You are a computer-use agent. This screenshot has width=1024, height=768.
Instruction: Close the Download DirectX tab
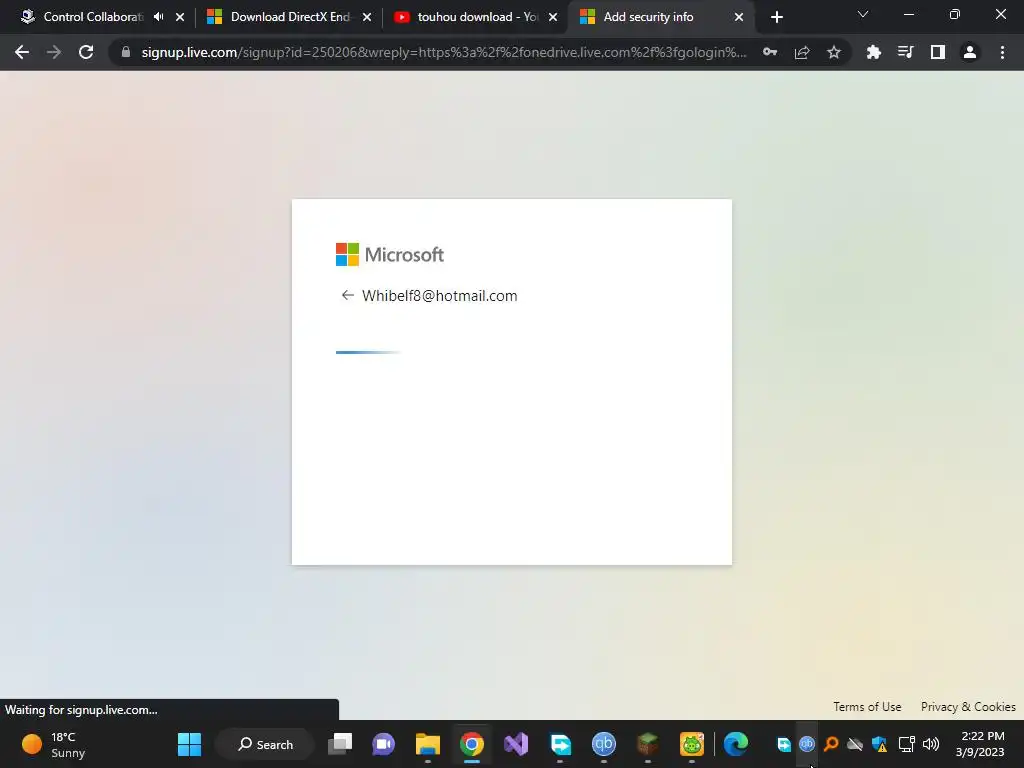coord(367,17)
